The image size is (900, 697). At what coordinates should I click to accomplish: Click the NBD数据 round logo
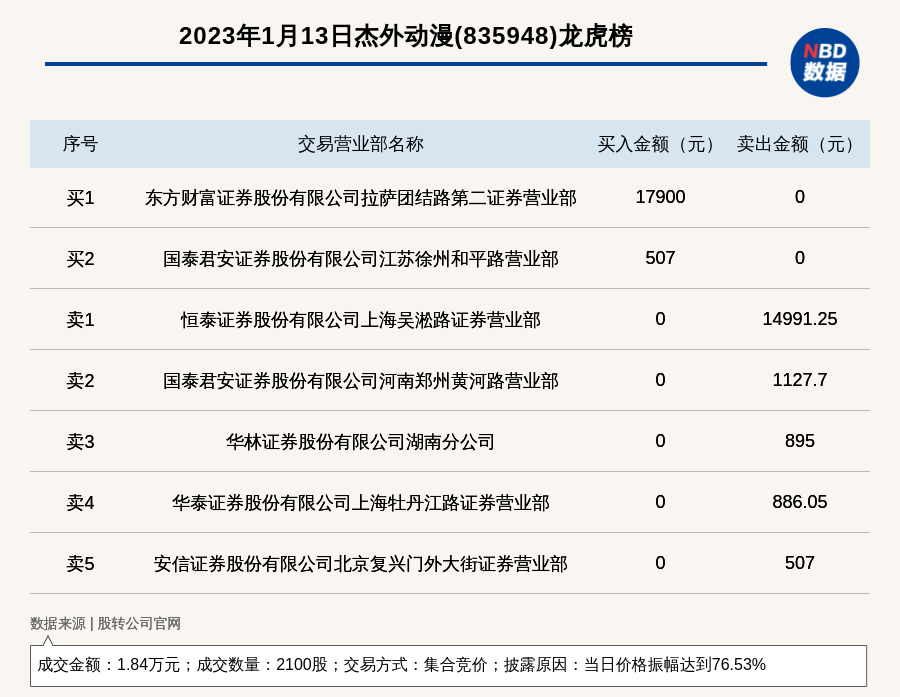click(824, 63)
